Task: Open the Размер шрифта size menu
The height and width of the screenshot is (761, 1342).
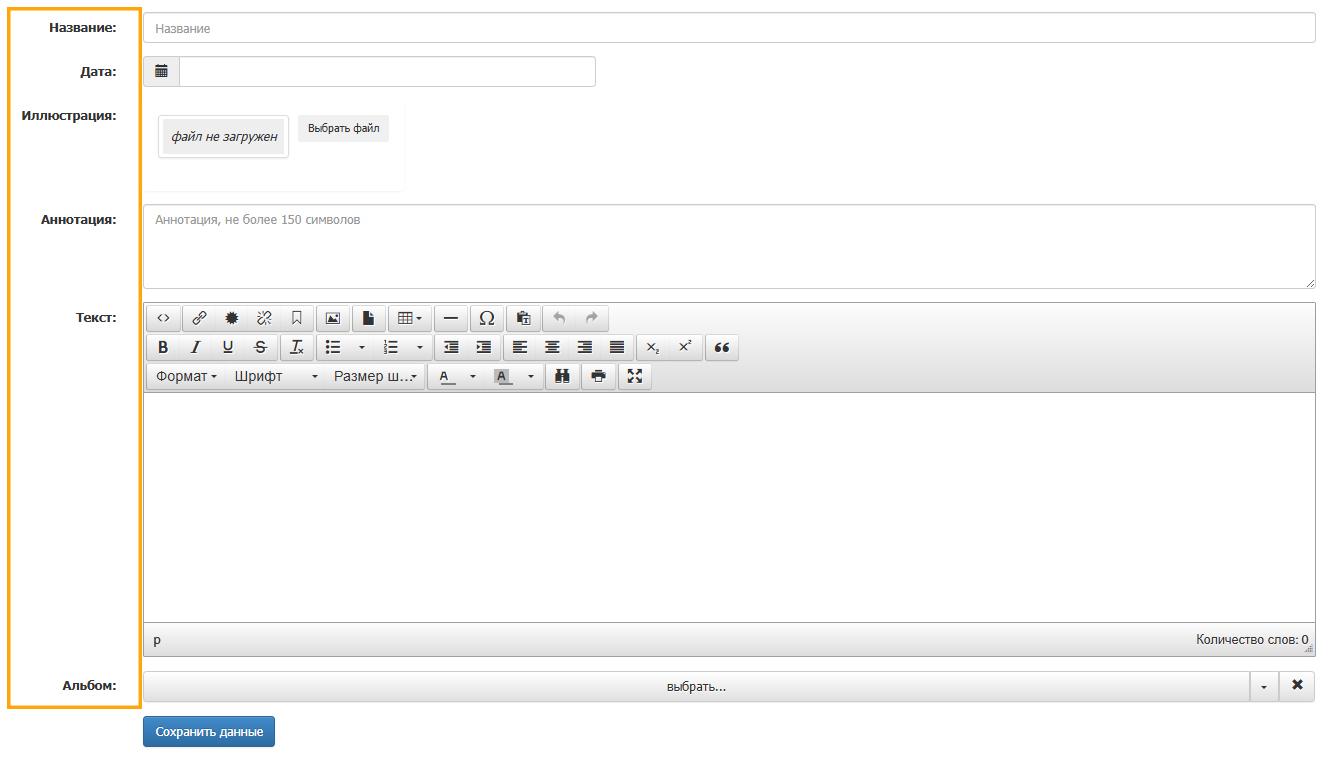Action: pyautogui.click(x=375, y=376)
